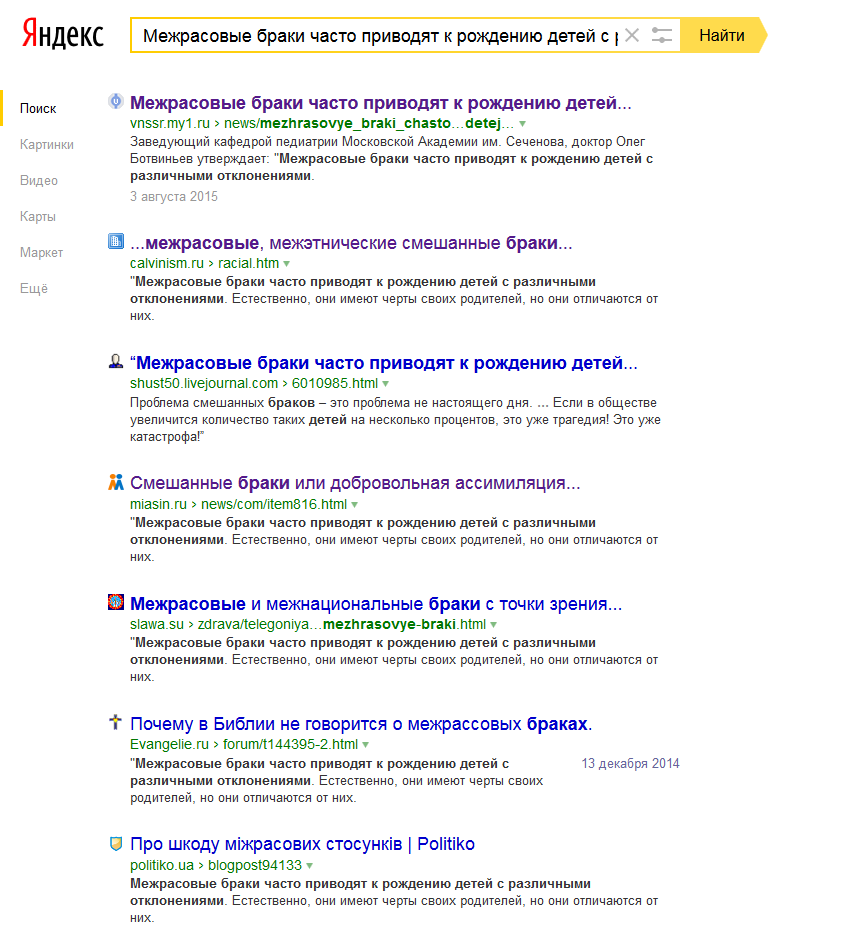This screenshot has height=943, width=850.
Task: Open the vnssr.my1.ru result title link
Action: click(x=381, y=103)
